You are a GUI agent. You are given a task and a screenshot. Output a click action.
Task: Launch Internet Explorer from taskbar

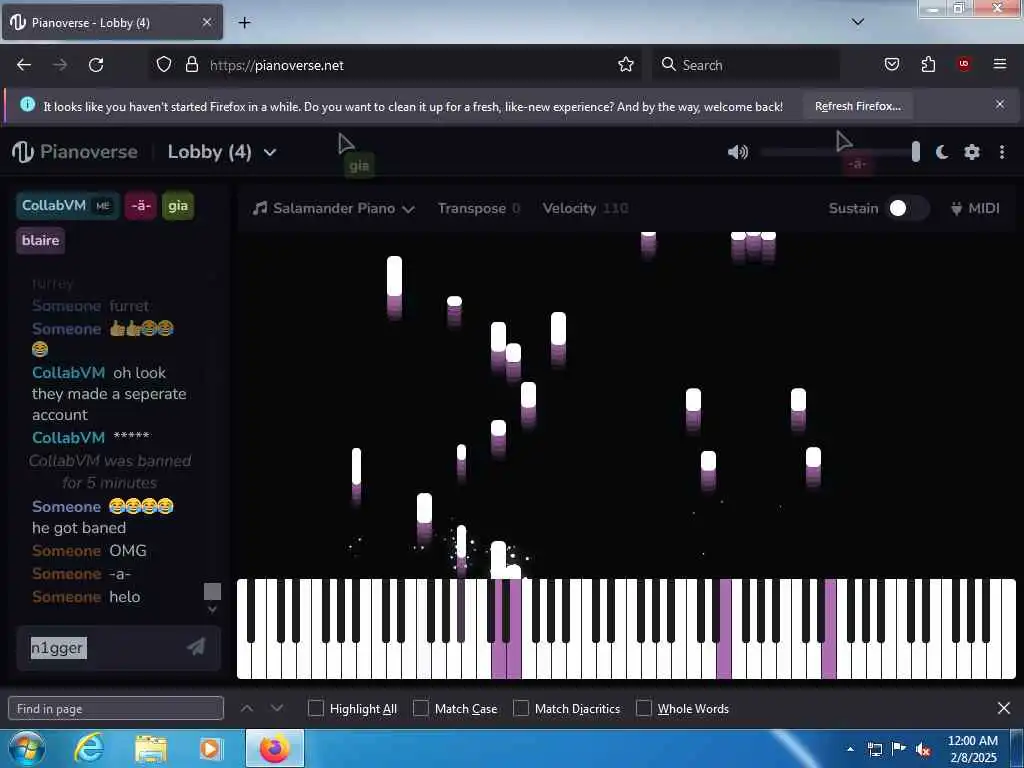pos(89,748)
